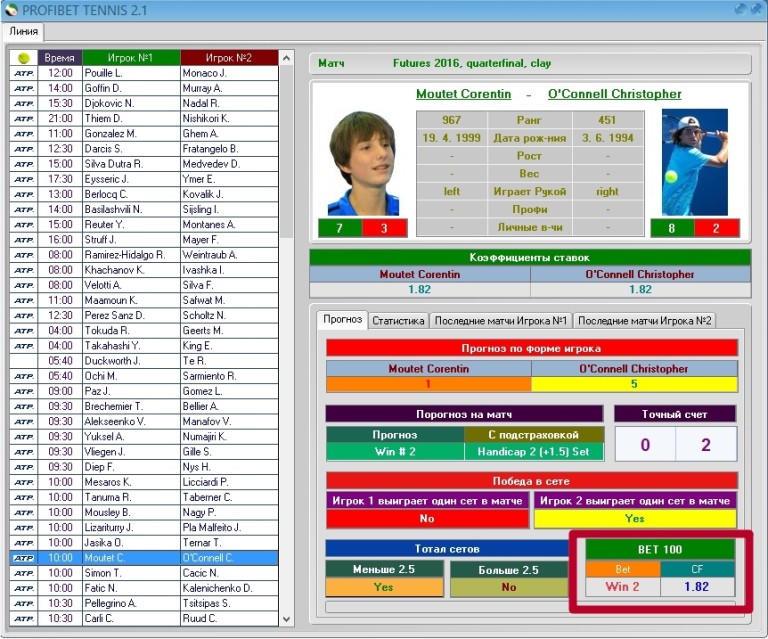The width and height of the screenshot is (768, 639).
Task: Click ATP icon in the Pouille L. row
Action: (x=23, y=73)
